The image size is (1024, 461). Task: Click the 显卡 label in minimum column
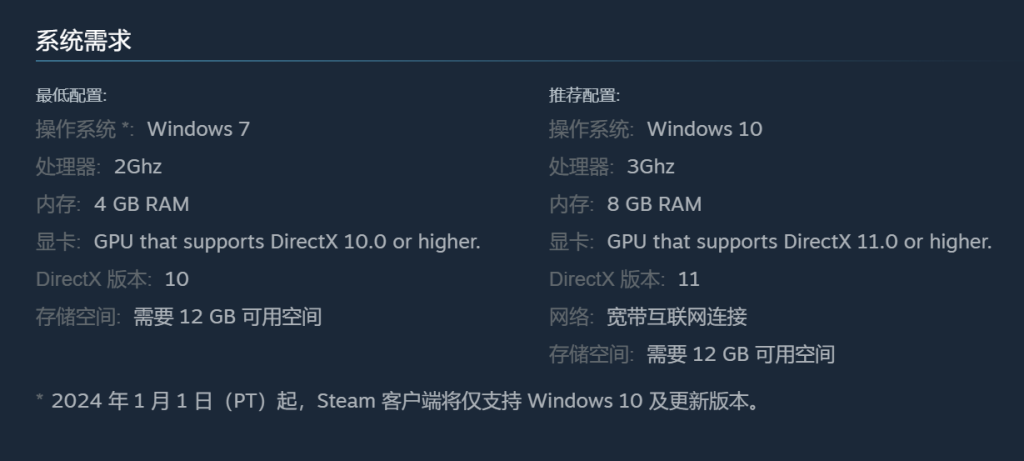(57, 242)
